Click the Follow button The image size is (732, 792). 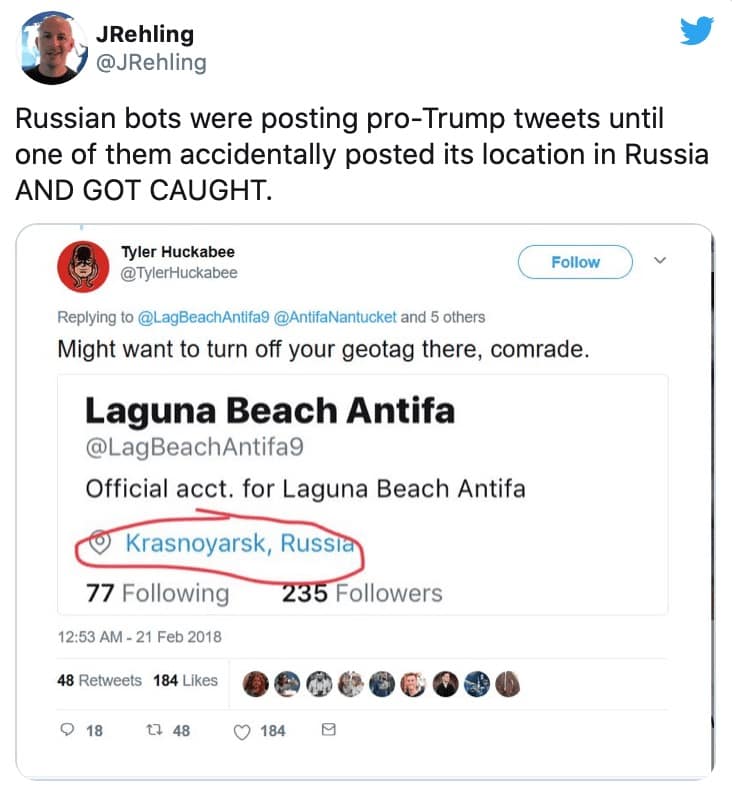coord(575,262)
